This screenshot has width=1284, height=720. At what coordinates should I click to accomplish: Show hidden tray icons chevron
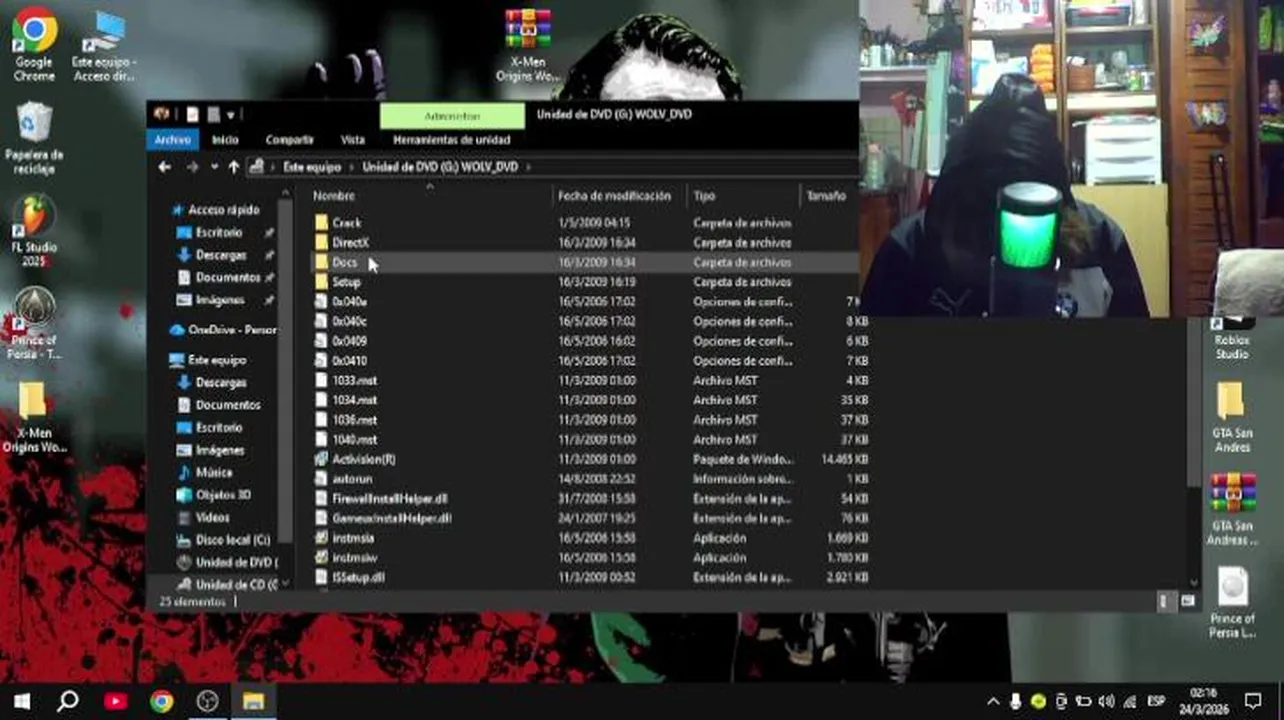[993, 701]
